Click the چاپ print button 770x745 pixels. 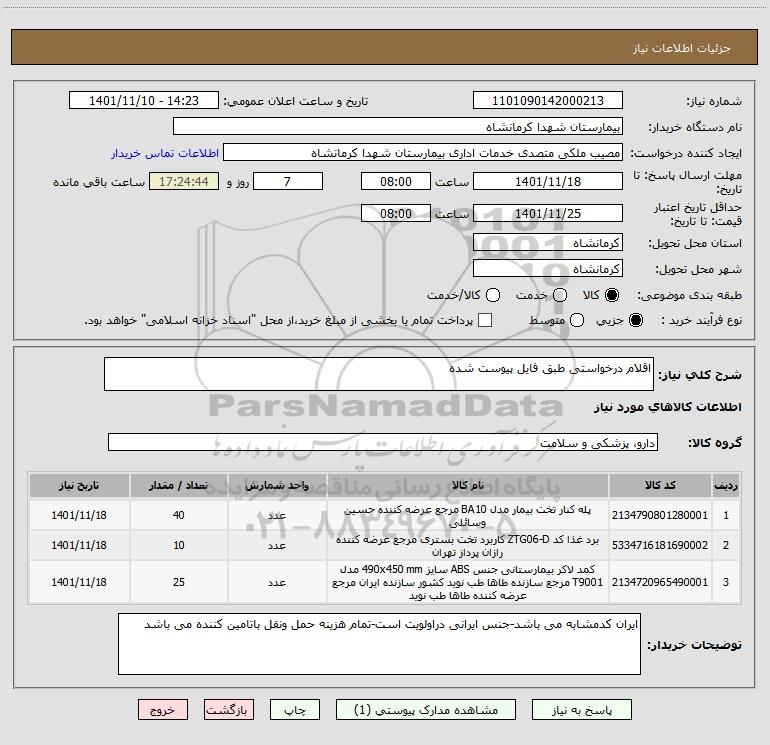tap(295, 710)
